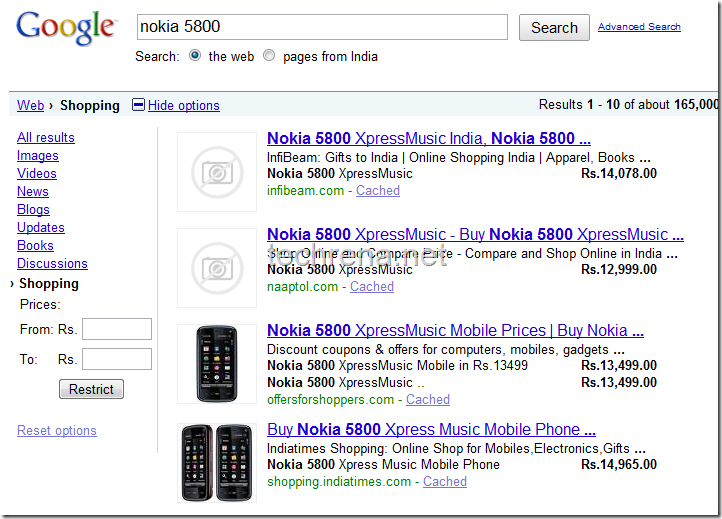Viewport: 722px width, 519px height.
Task: Click the price Rs.12,999.00
Action: (619, 269)
